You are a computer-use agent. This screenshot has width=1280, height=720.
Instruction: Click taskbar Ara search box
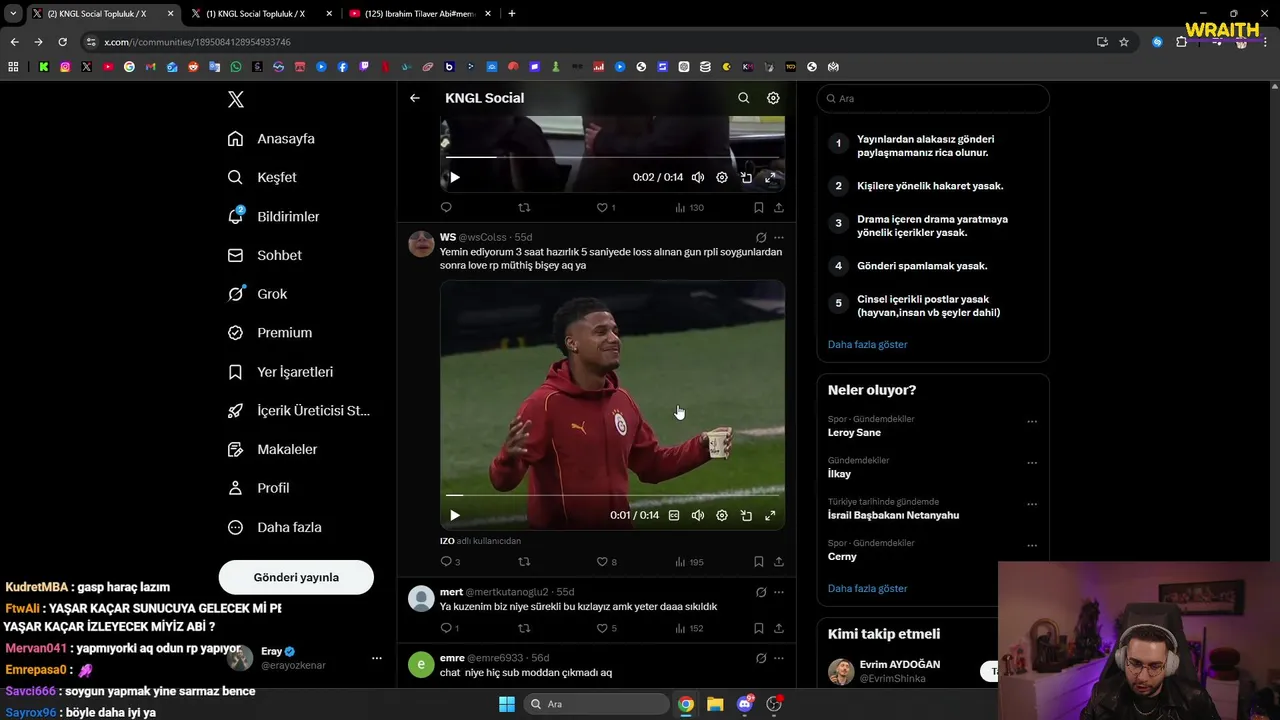click(x=597, y=704)
